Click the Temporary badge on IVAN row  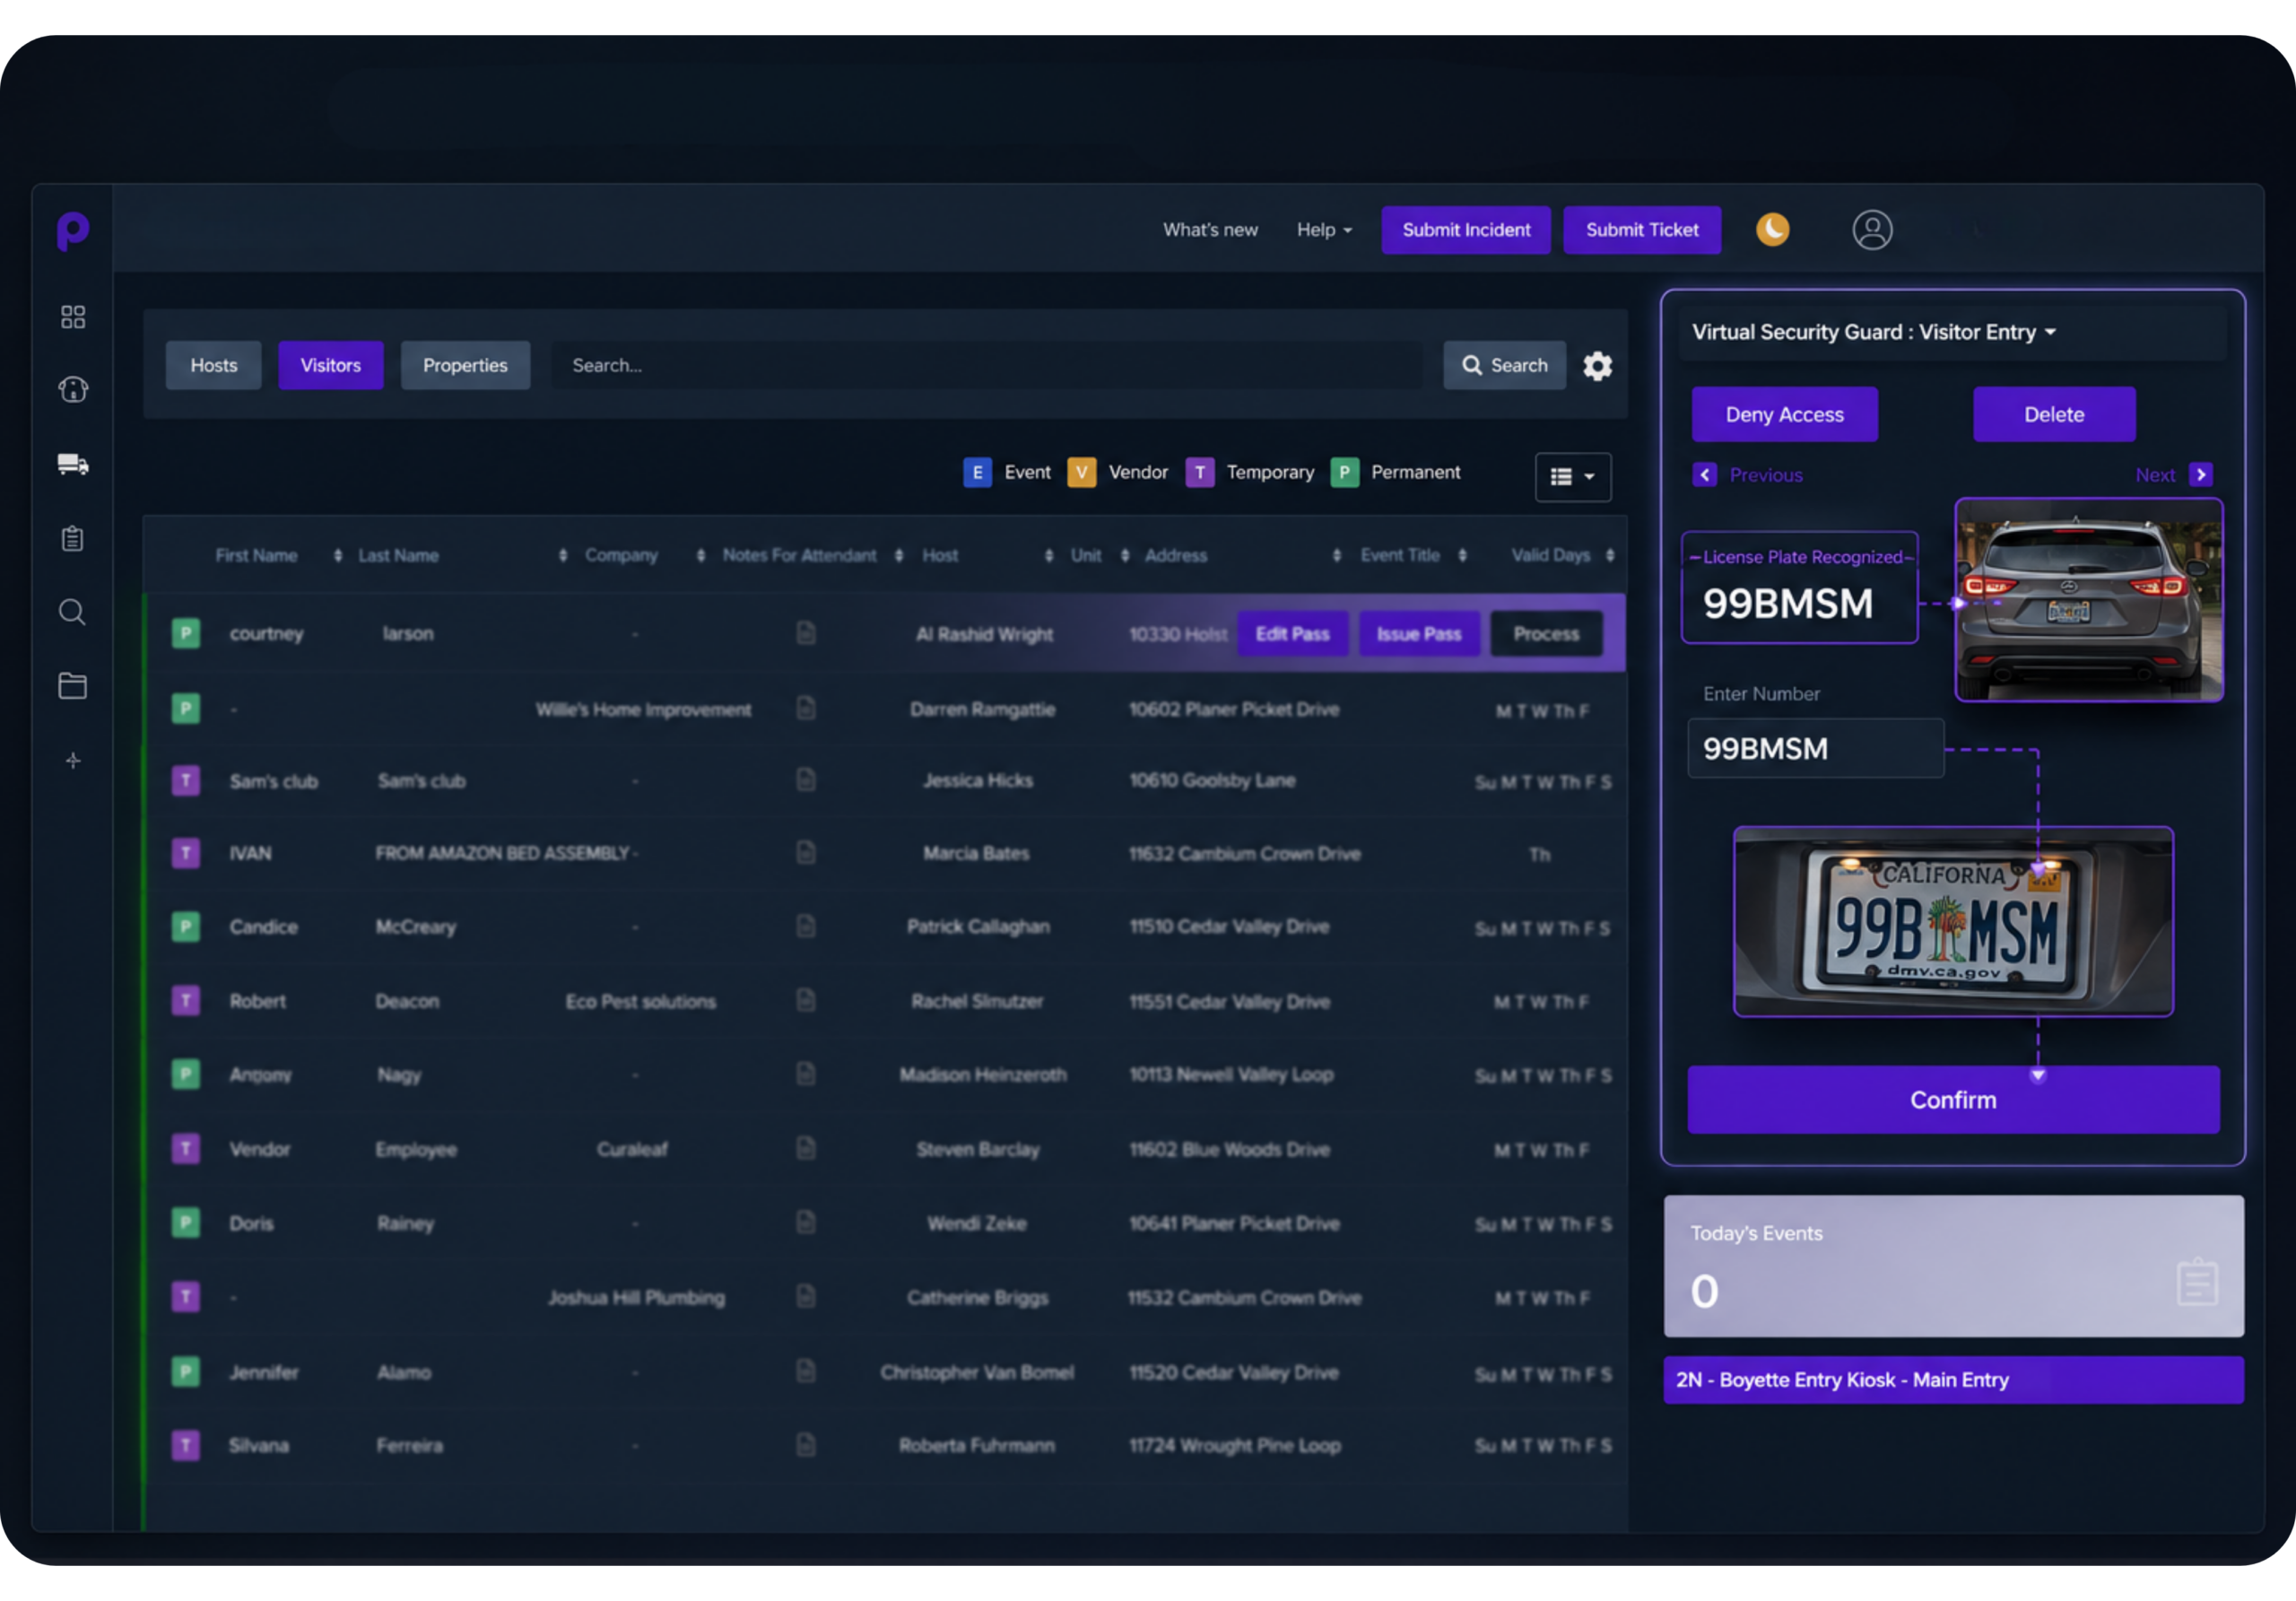tap(186, 853)
